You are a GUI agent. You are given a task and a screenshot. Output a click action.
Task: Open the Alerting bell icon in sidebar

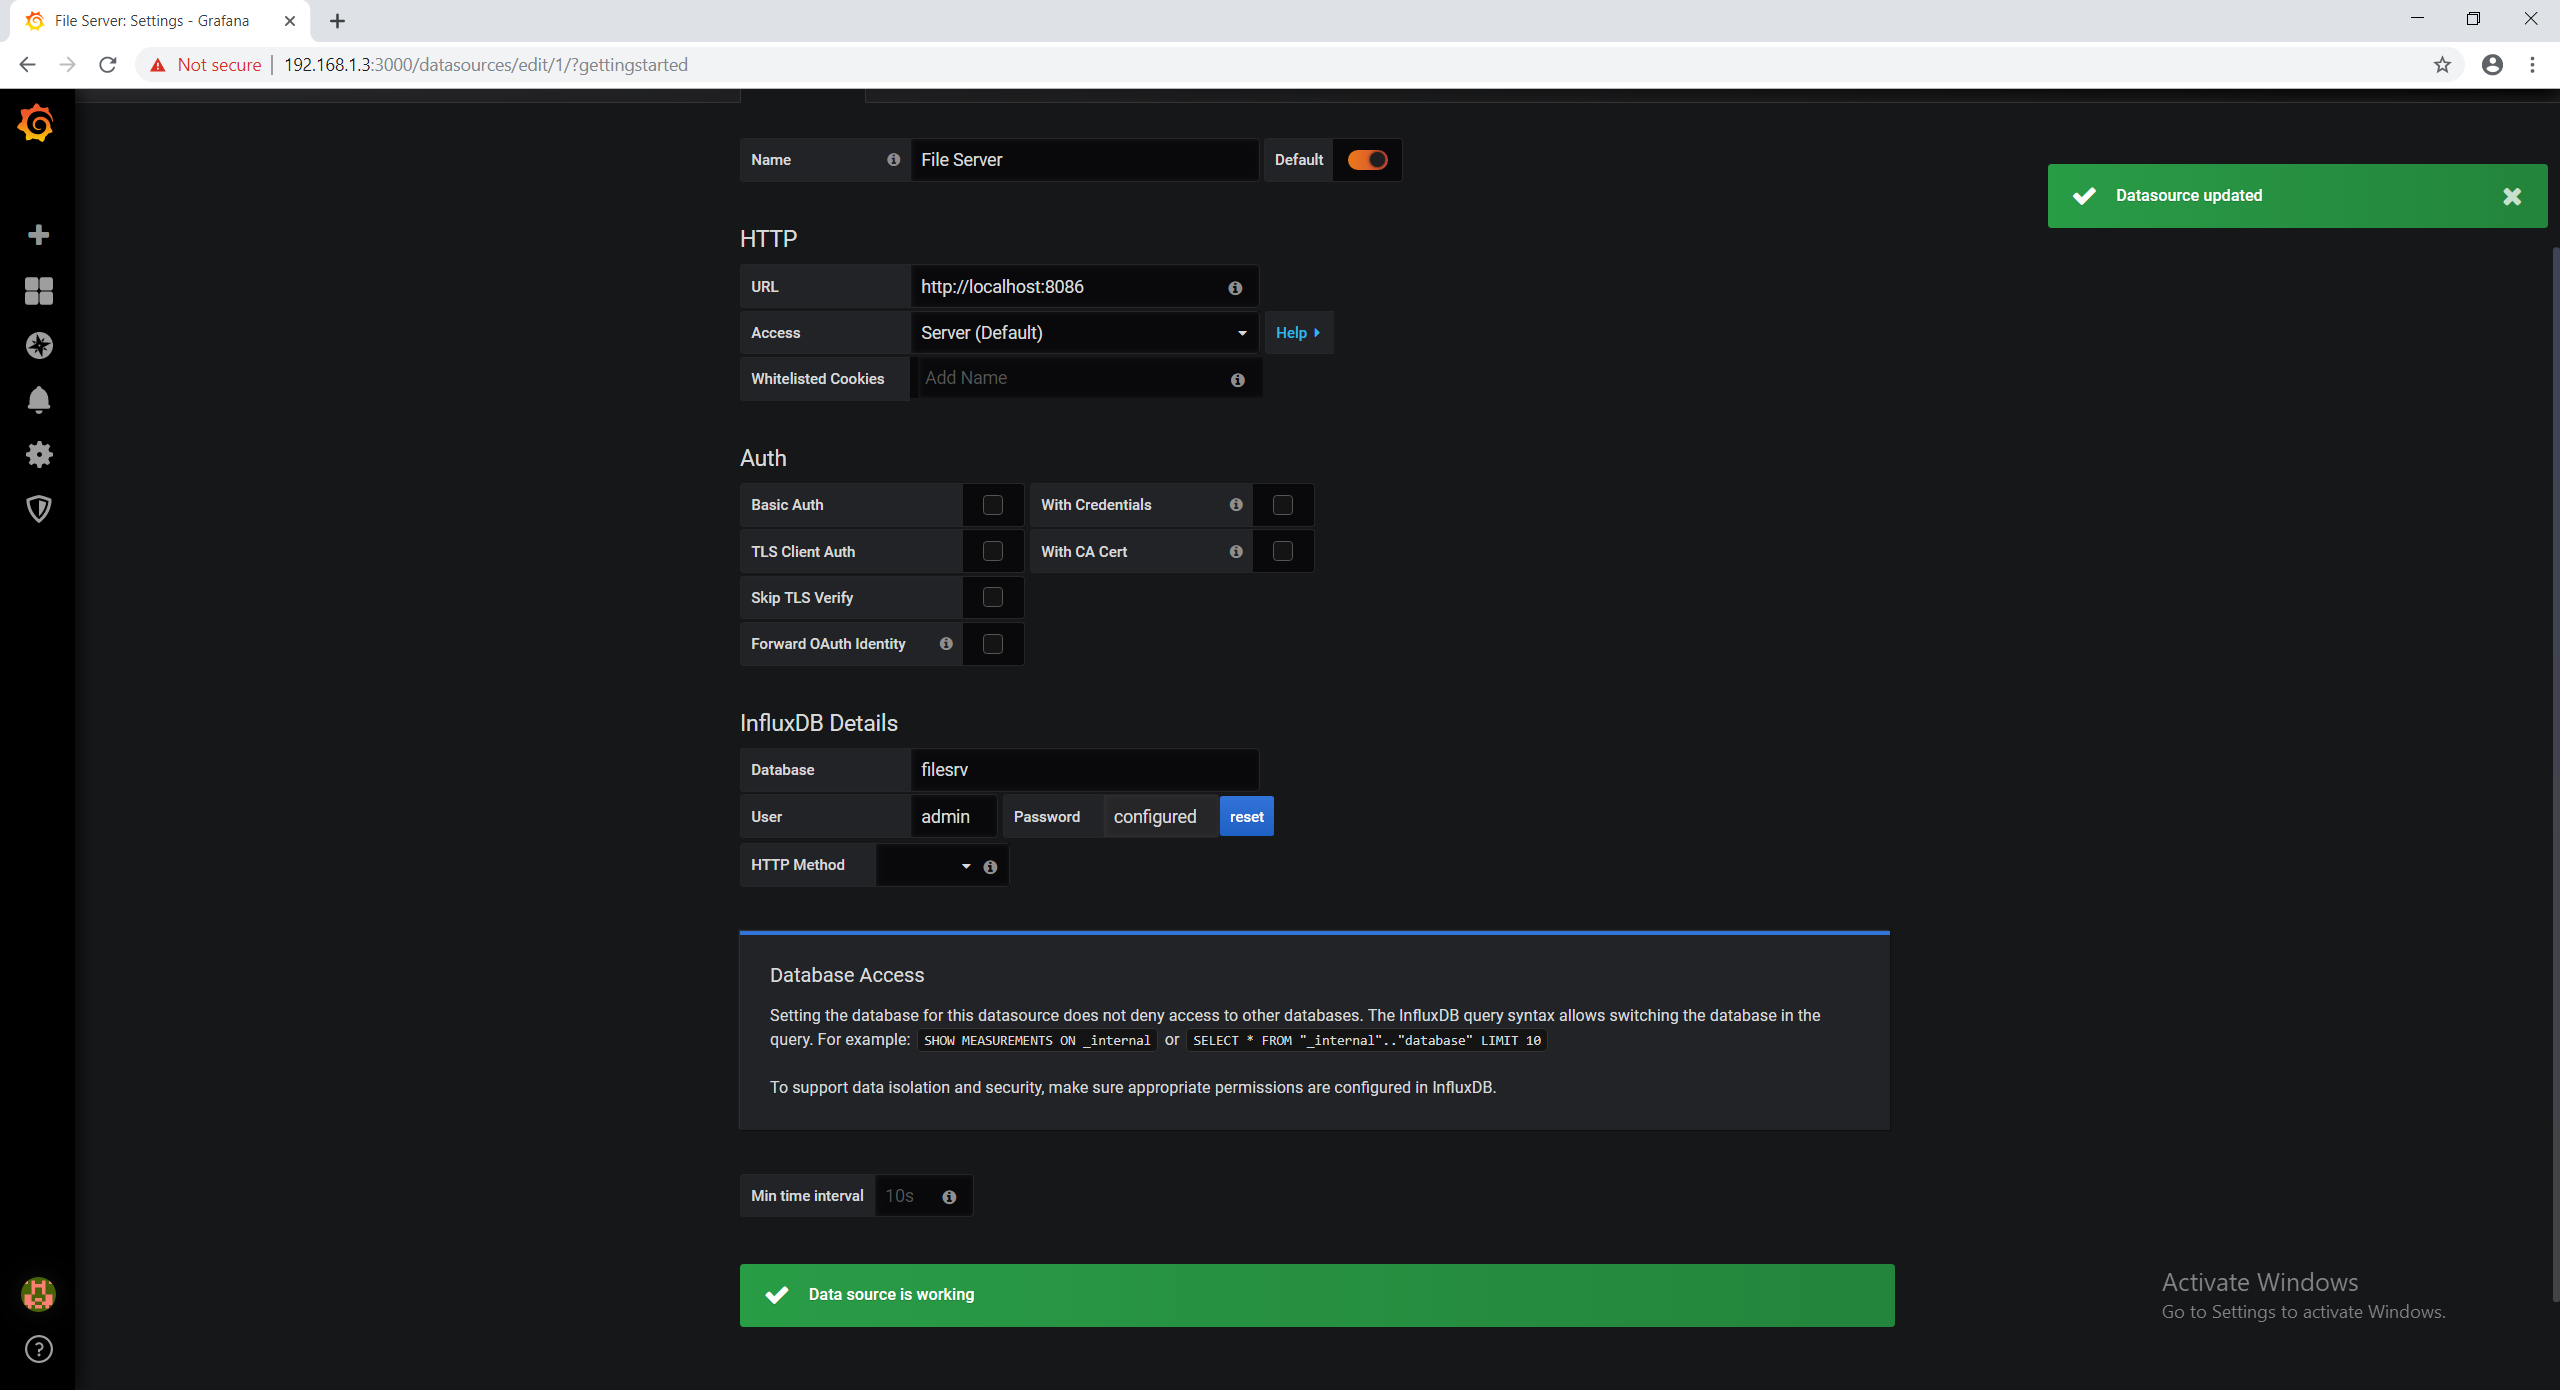(38, 400)
